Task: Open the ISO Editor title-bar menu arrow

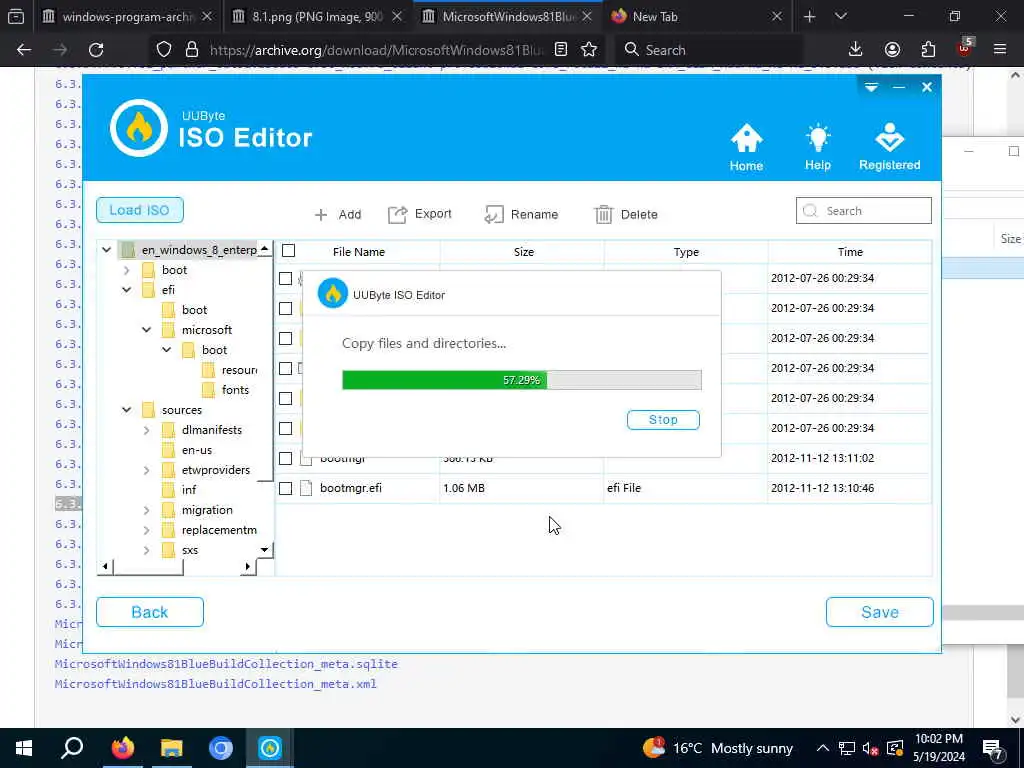Action: pyautogui.click(x=871, y=87)
